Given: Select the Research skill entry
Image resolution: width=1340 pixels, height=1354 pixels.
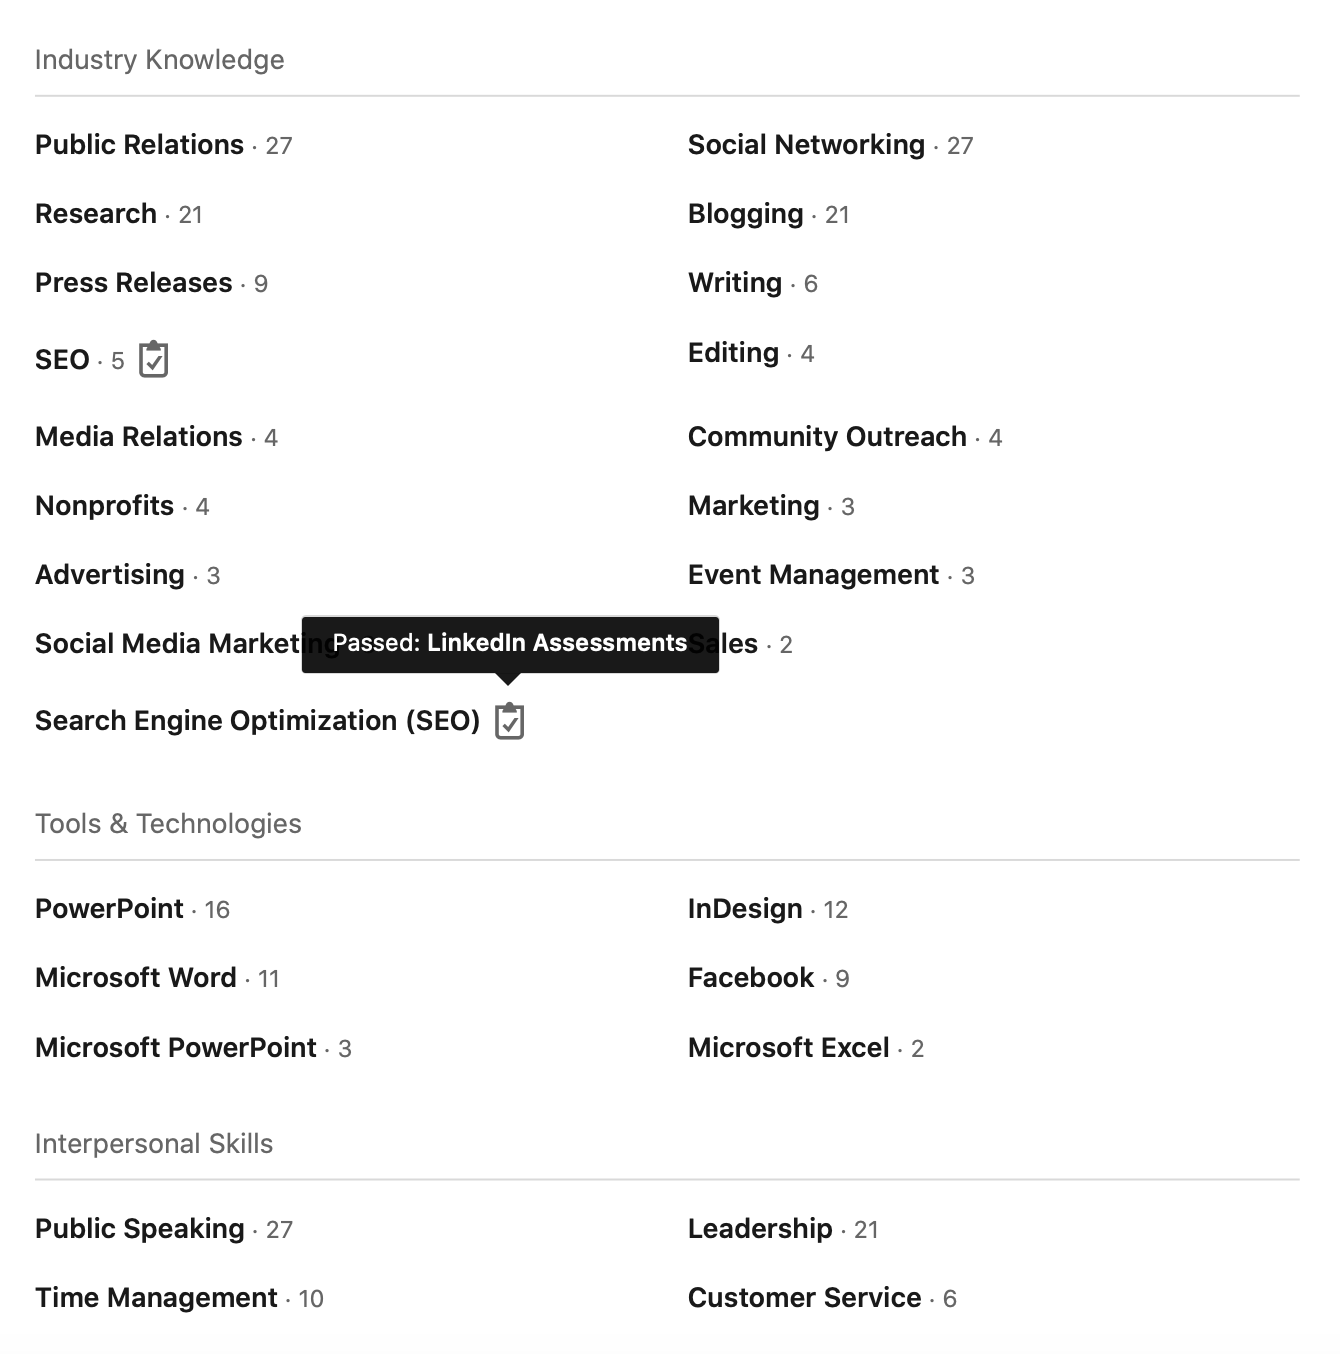Looking at the screenshot, I should (x=96, y=214).
